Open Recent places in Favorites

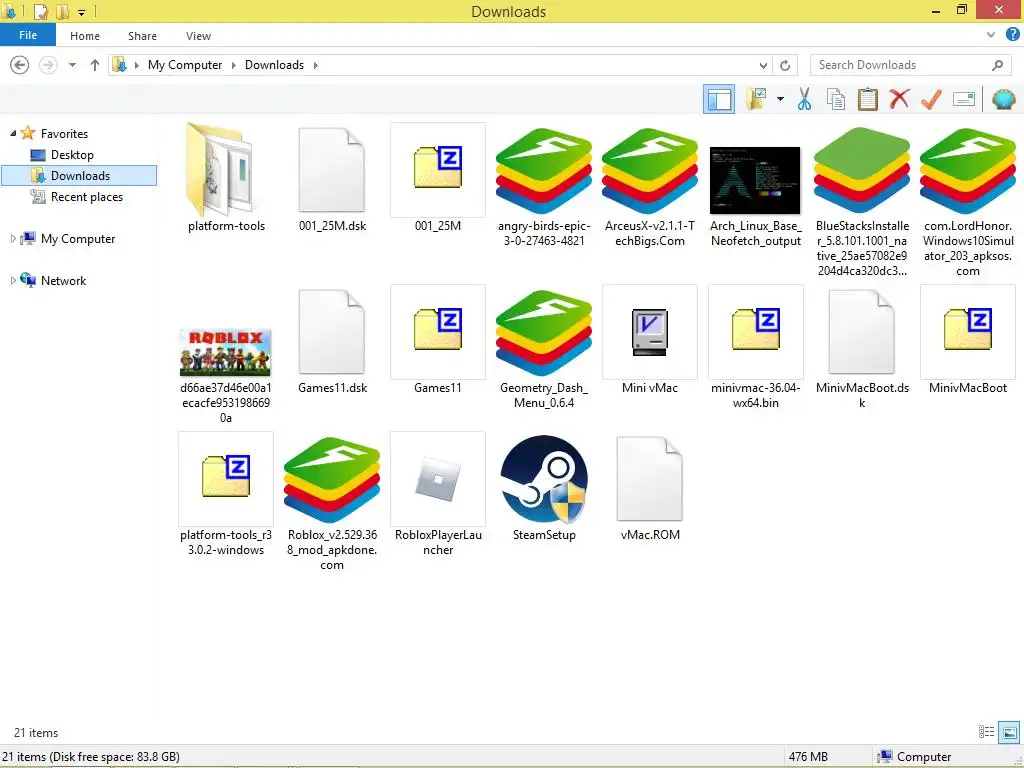coord(86,197)
